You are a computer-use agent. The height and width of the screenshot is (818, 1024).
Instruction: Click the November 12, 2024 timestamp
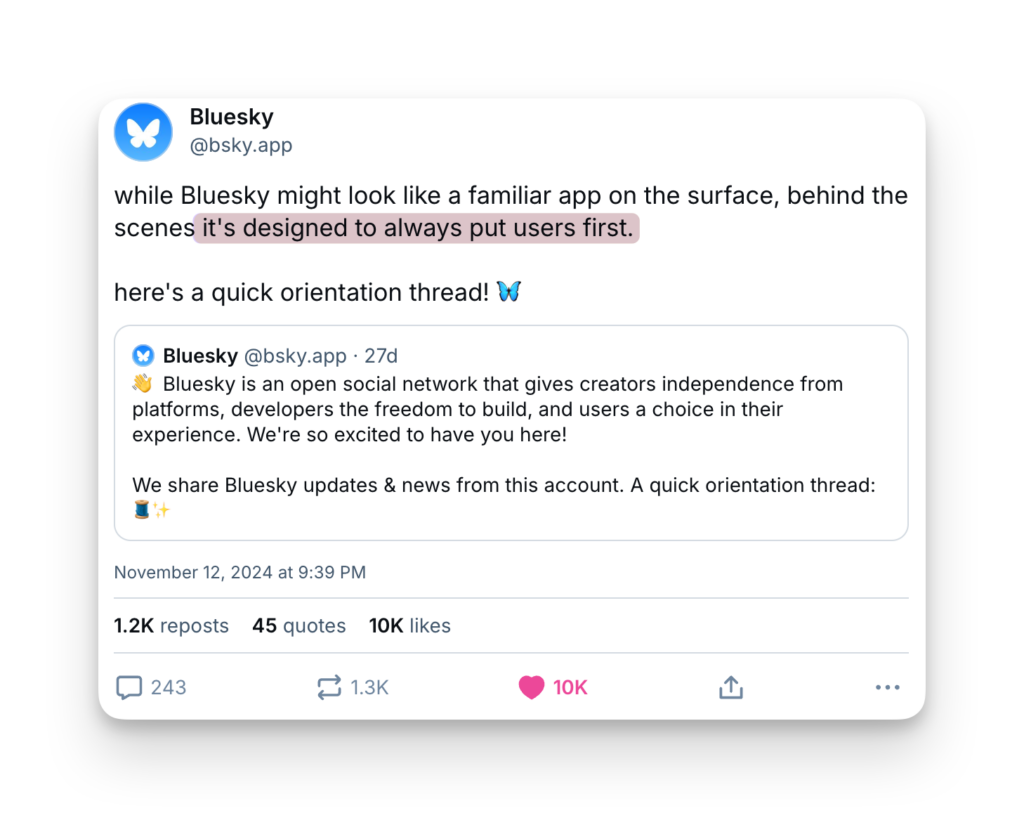click(240, 573)
